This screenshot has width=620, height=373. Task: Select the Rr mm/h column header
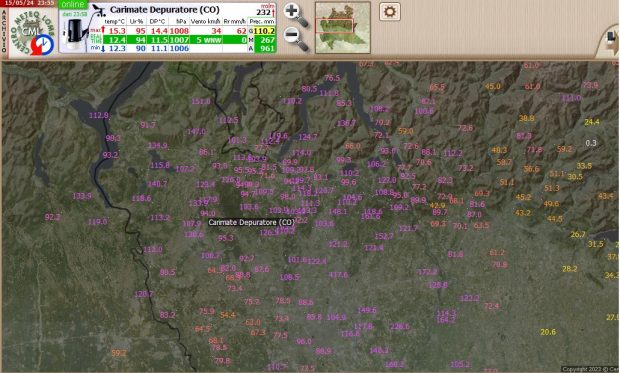235,21
